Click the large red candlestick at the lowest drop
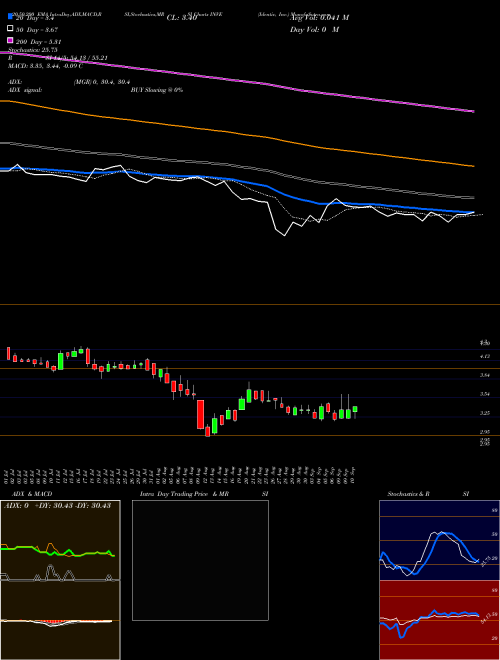The image size is (500, 660). pos(200,414)
